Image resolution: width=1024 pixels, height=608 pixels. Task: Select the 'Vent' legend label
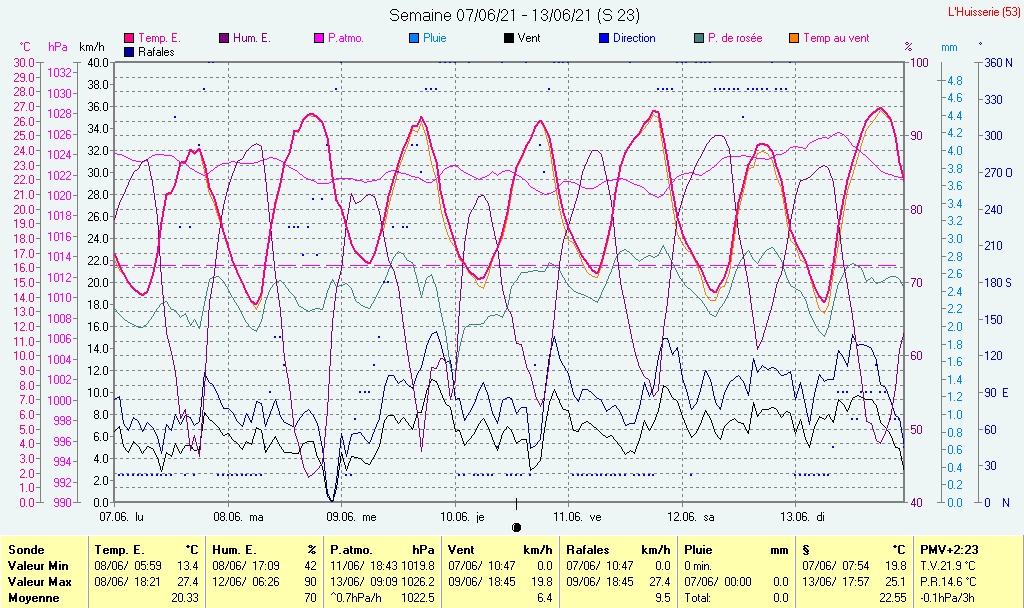click(x=529, y=38)
